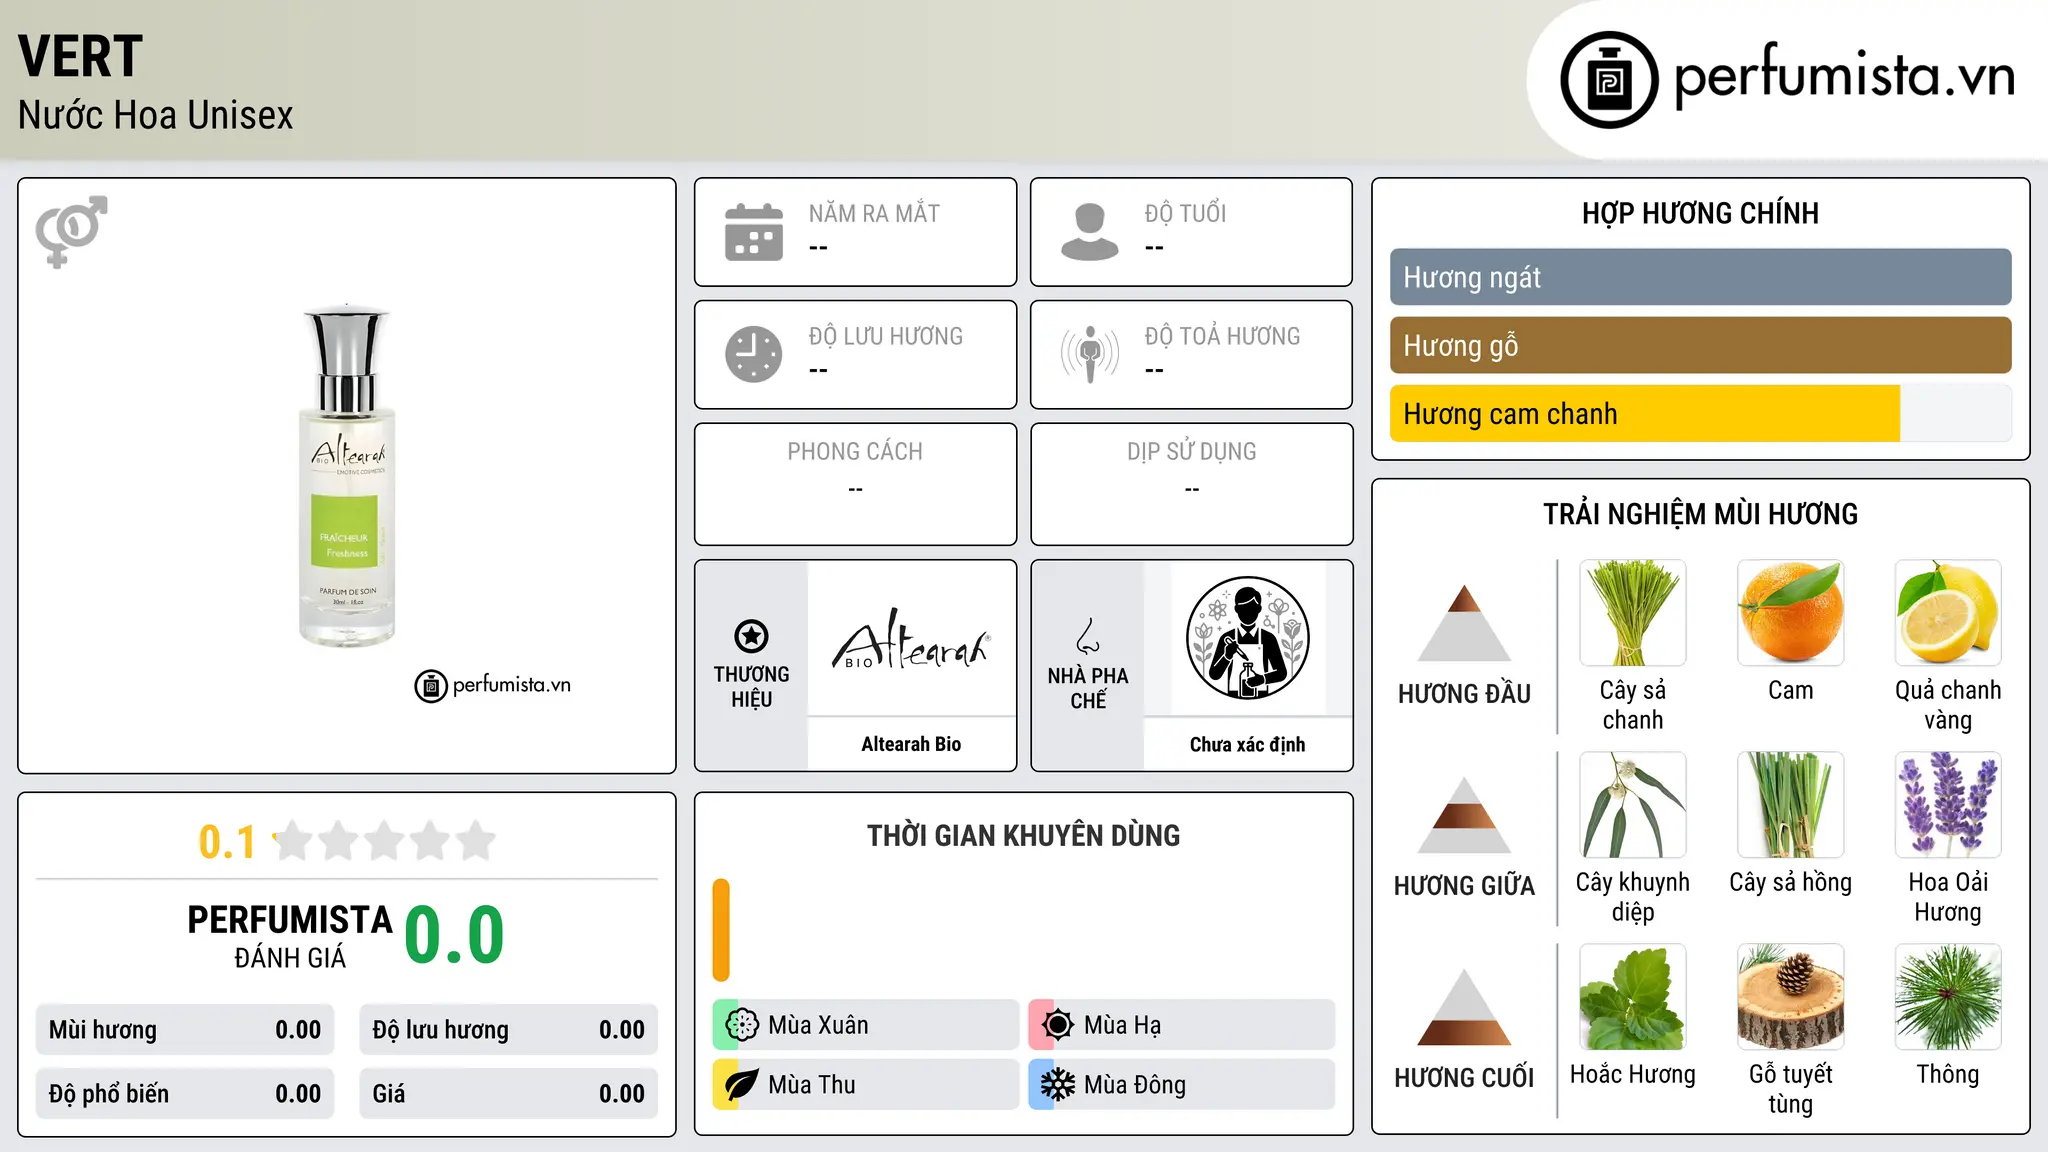Image resolution: width=2048 pixels, height=1152 pixels.
Task: Select the Mùa Đông season label
Action: 1135,1085
